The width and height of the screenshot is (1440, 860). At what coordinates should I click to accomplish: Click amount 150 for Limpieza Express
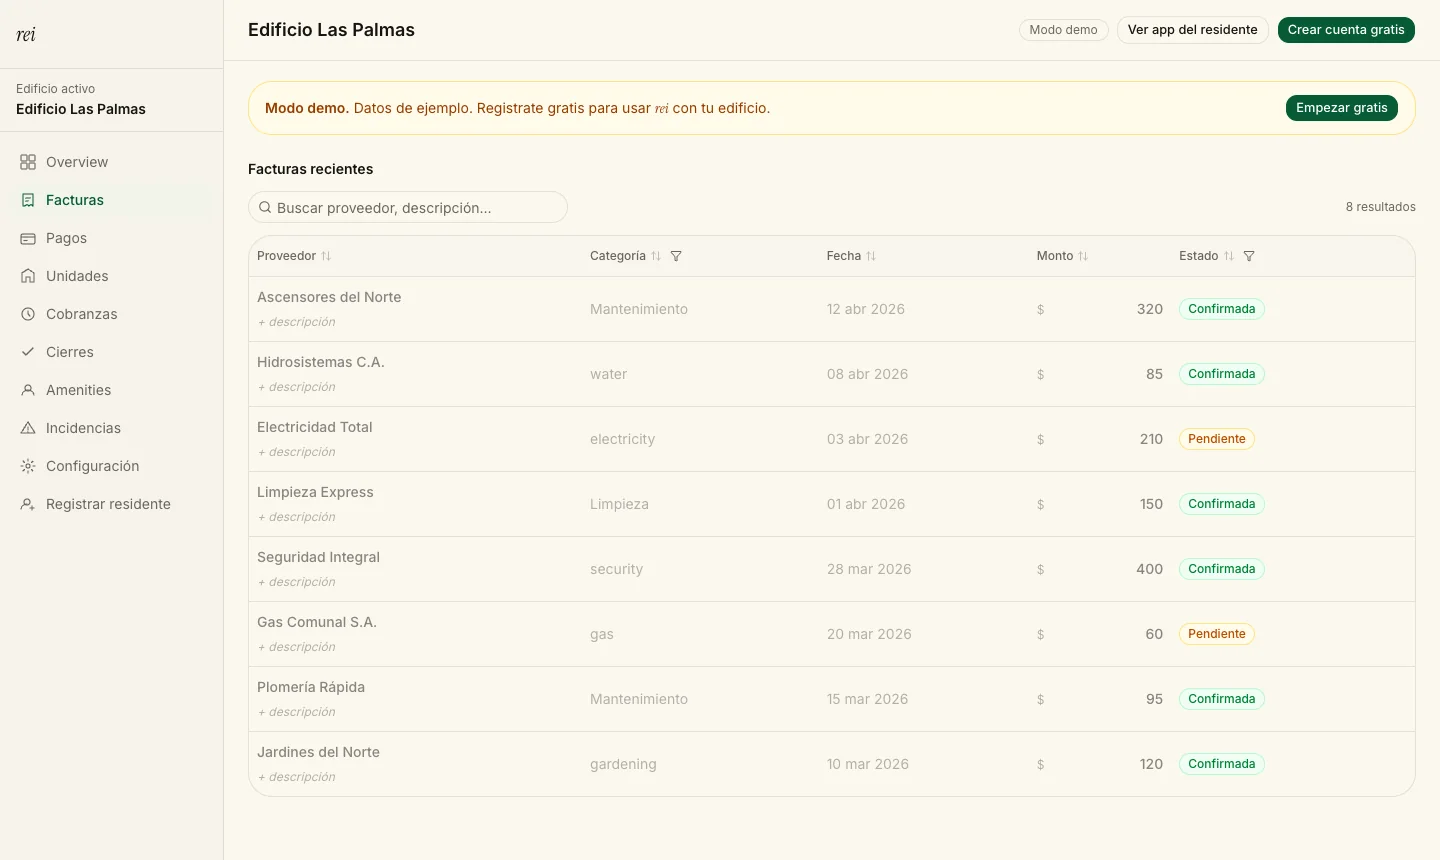click(x=1151, y=504)
